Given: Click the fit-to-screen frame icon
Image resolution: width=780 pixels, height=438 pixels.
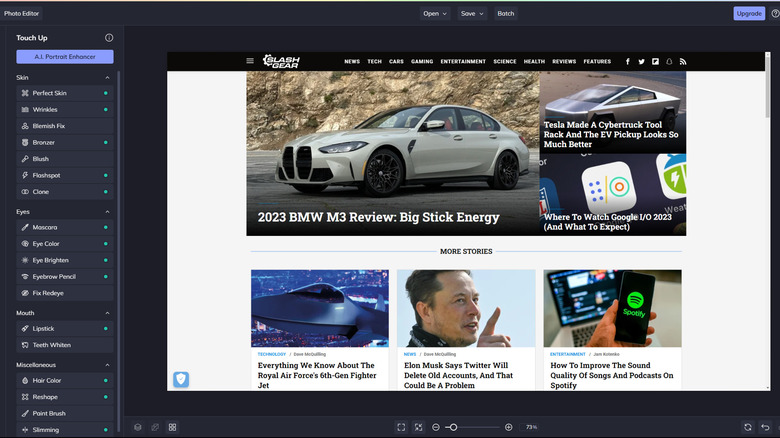Looking at the screenshot, I should (401, 427).
